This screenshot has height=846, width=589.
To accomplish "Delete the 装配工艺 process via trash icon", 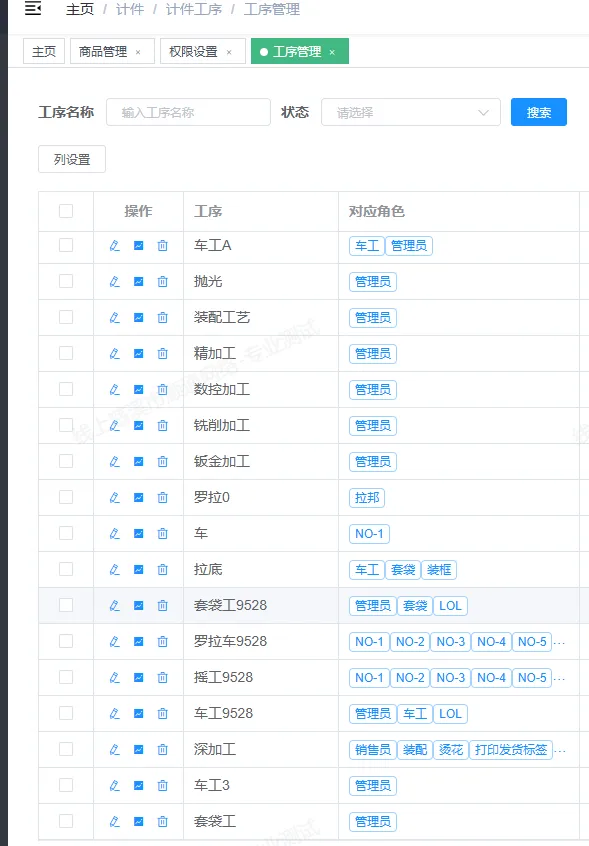I will coord(162,318).
